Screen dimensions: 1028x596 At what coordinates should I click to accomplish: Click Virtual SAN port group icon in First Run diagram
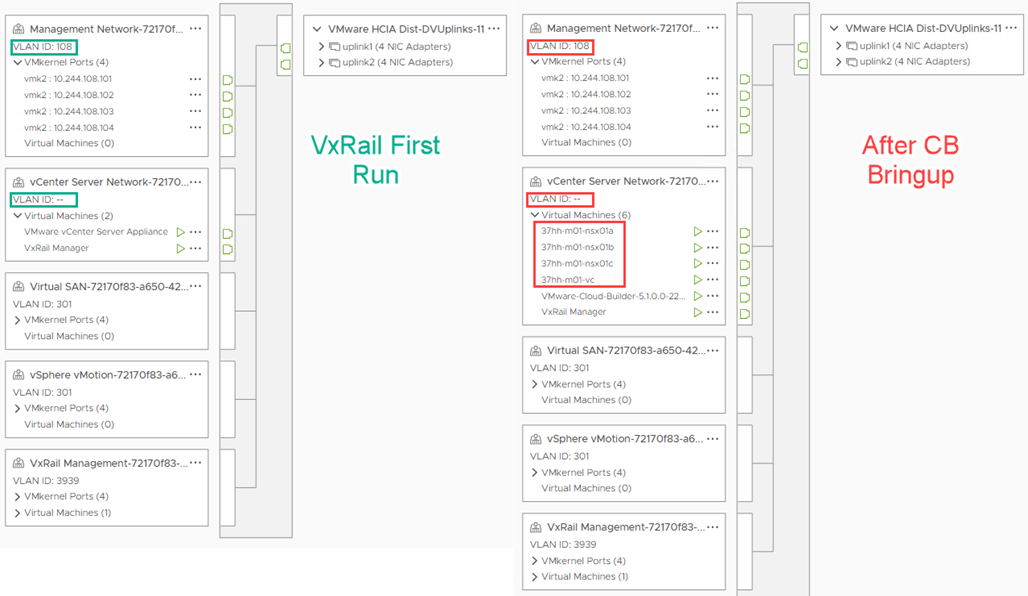pyautogui.click(x=18, y=287)
